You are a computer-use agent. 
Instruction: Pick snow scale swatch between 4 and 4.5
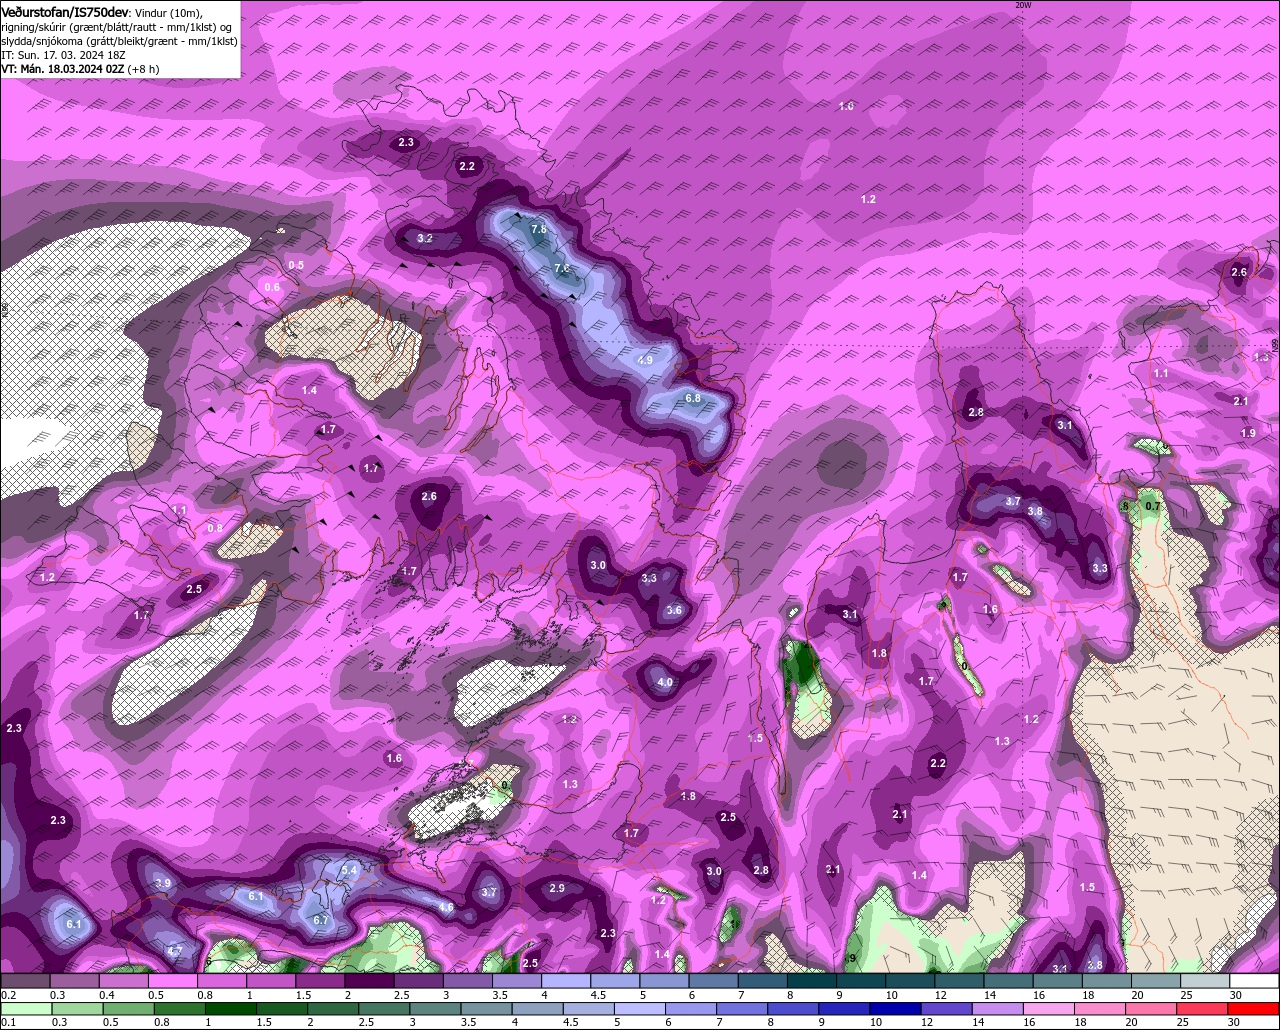pos(565,980)
